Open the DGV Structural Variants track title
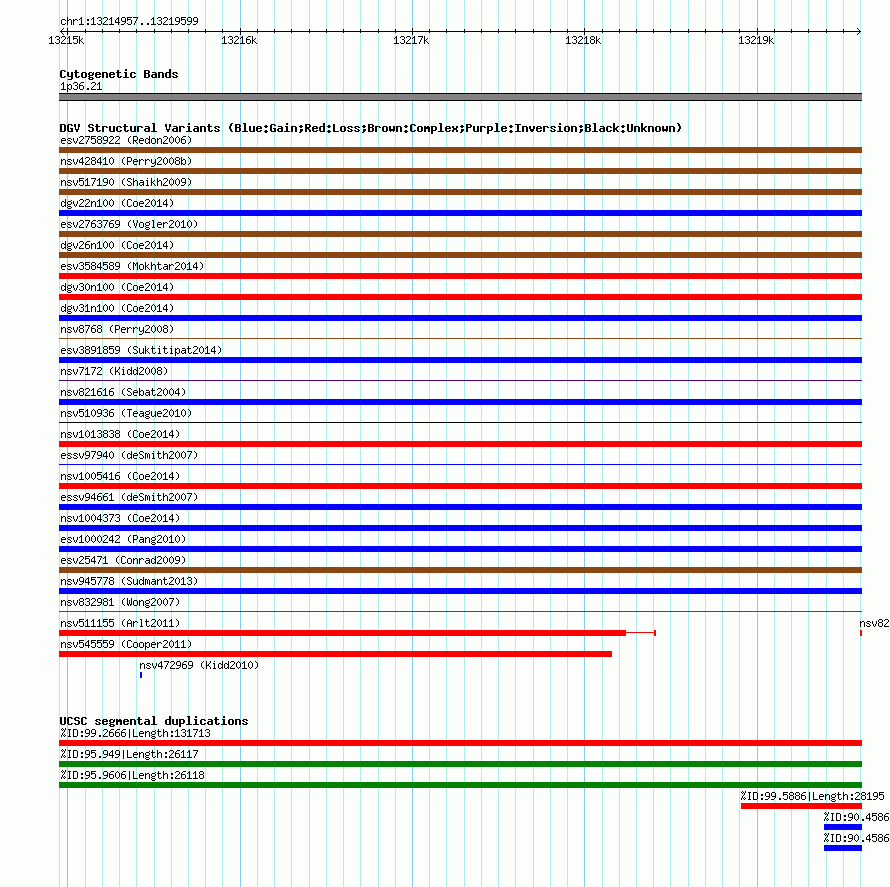 coord(371,128)
